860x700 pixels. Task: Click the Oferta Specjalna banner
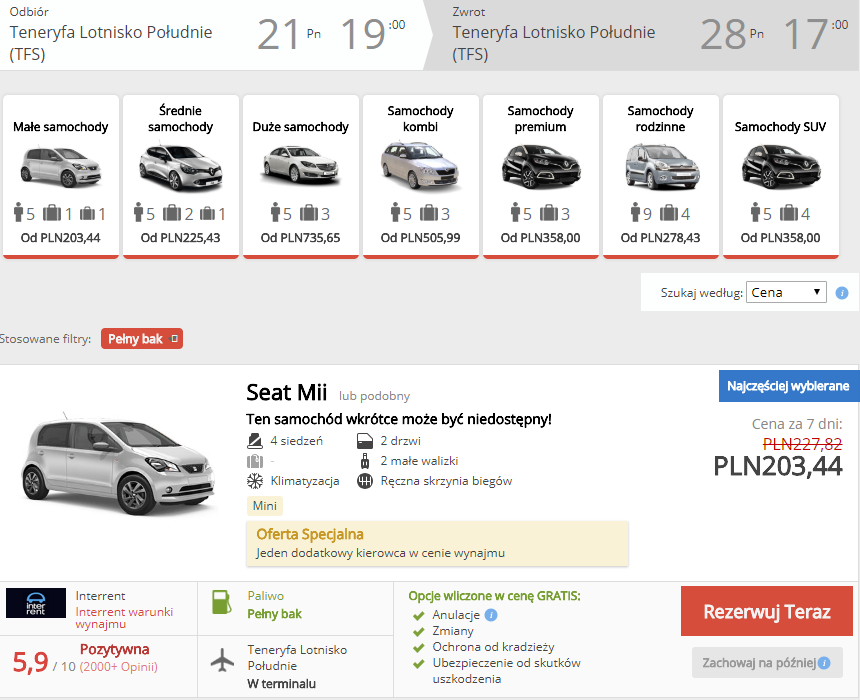pos(438,543)
